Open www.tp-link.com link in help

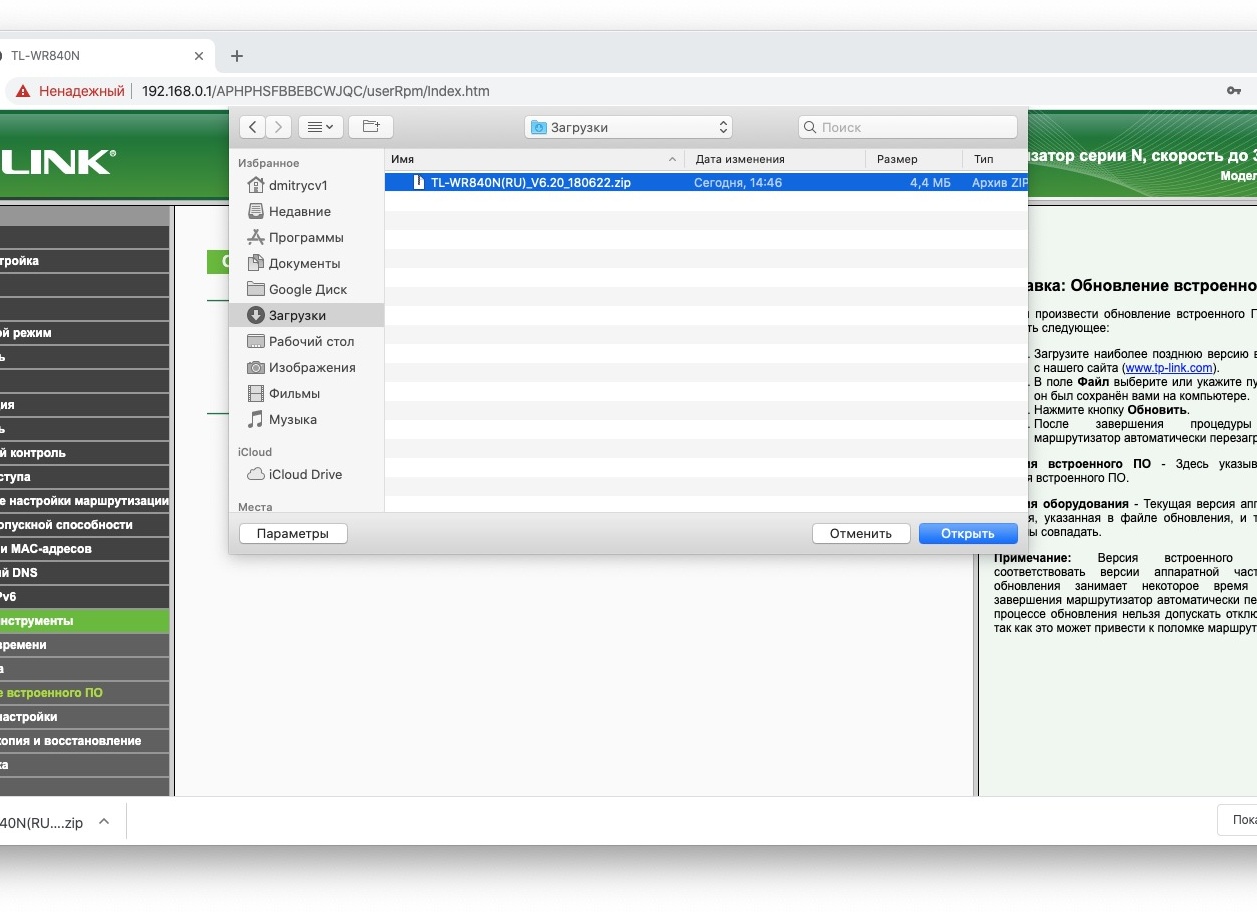tap(1169, 368)
